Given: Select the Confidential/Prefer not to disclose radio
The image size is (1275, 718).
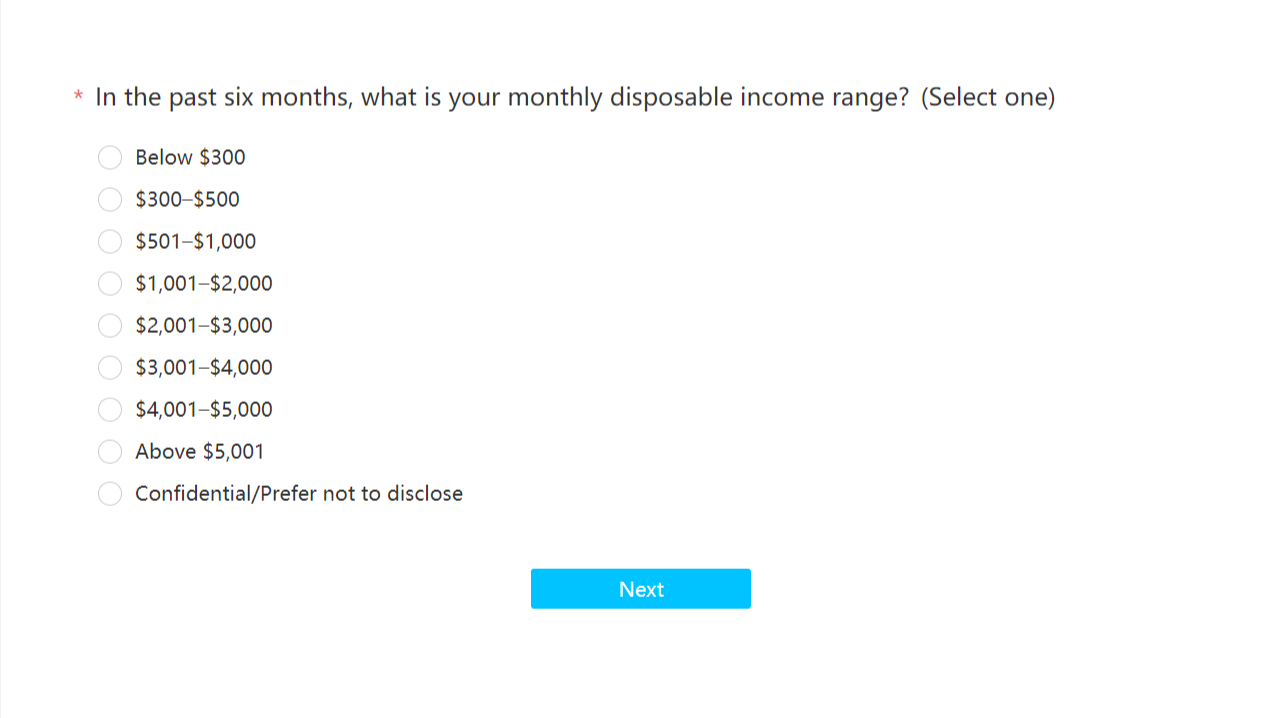Looking at the screenshot, I should point(110,494).
